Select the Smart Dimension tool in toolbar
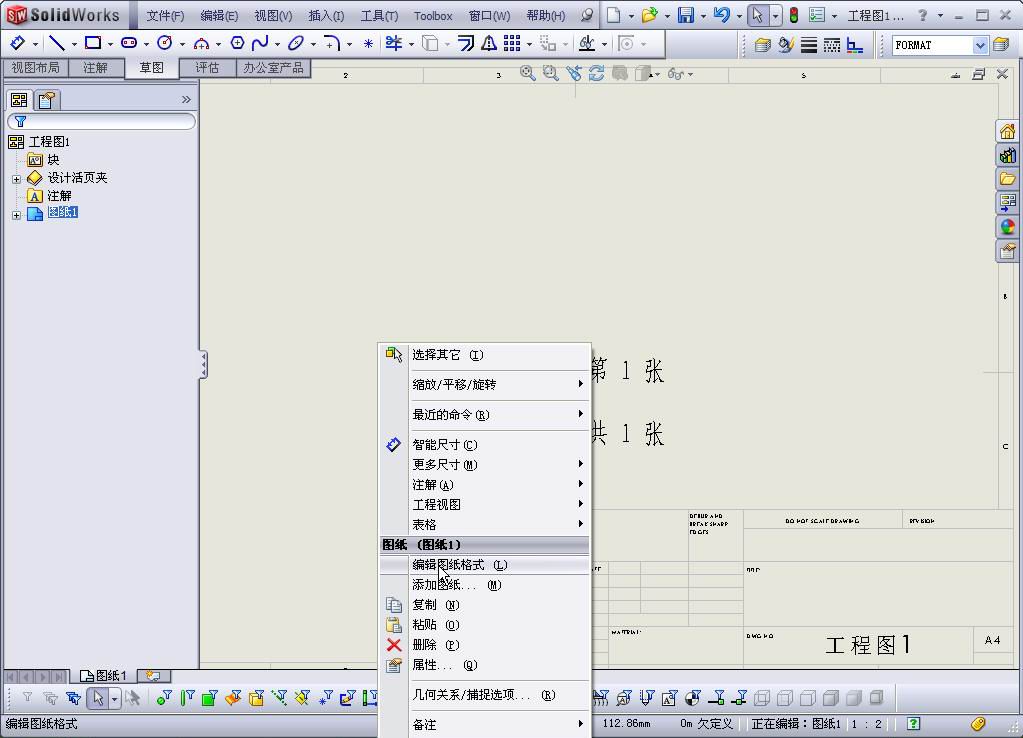Screen dimensions: 1023x738 [18, 44]
